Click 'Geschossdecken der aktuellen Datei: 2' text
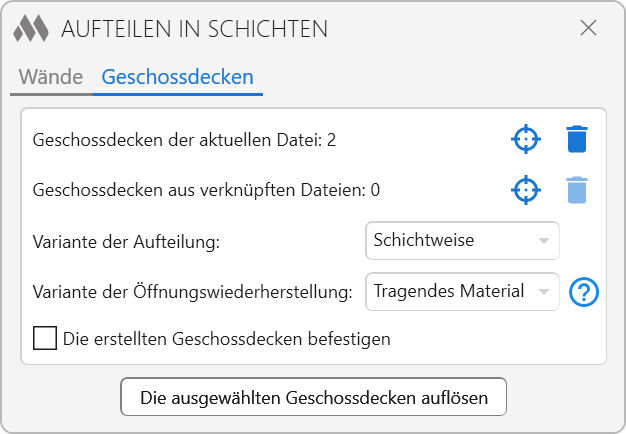The width and height of the screenshot is (626, 434). pyautogui.click(x=184, y=140)
